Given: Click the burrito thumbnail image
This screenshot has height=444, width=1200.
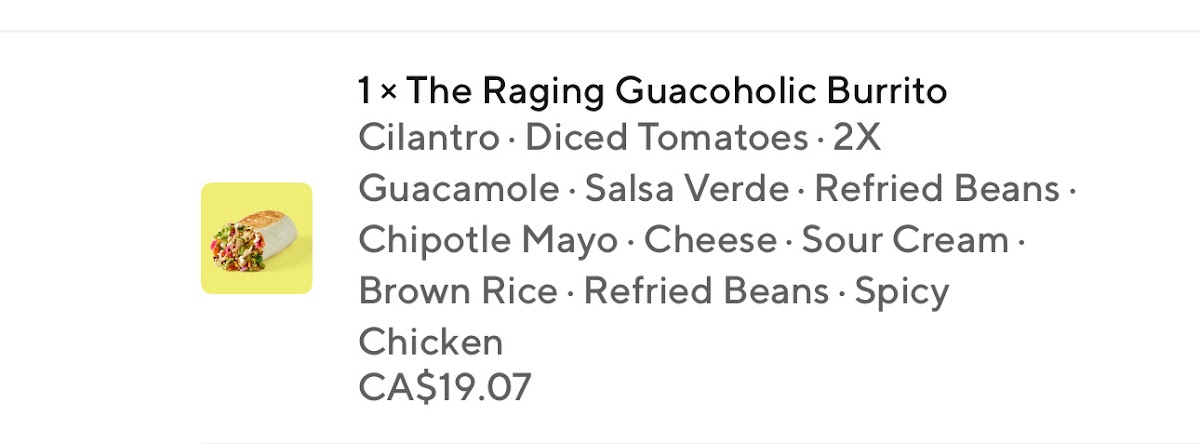Looking at the screenshot, I should tap(256, 238).
